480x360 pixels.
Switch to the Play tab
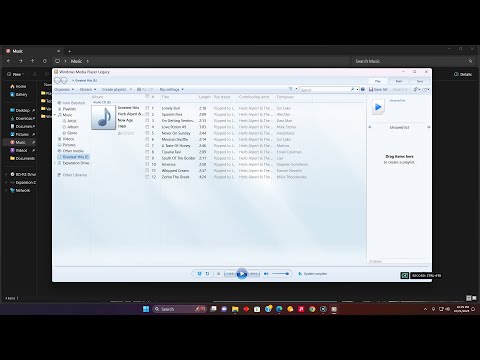(x=378, y=81)
